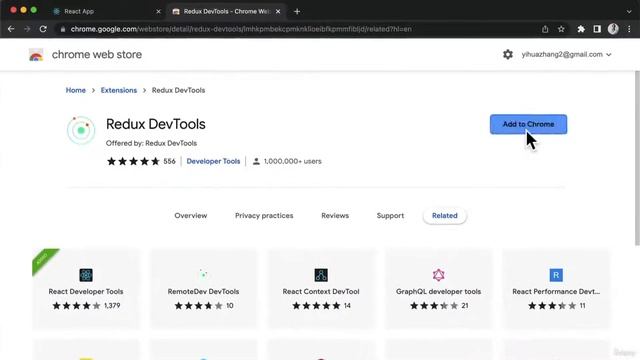The width and height of the screenshot is (640, 360).
Task: Click the page vertical scrollbar
Action: 637,158
